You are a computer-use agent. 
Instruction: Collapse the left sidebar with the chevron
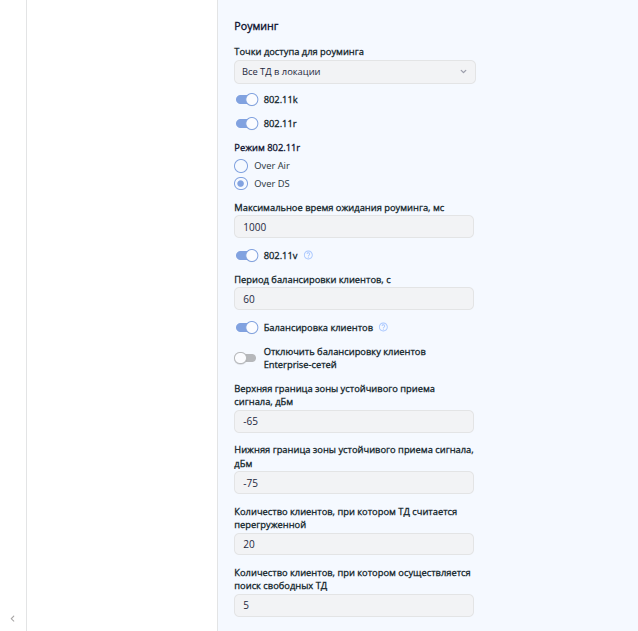pyautogui.click(x=12, y=619)
